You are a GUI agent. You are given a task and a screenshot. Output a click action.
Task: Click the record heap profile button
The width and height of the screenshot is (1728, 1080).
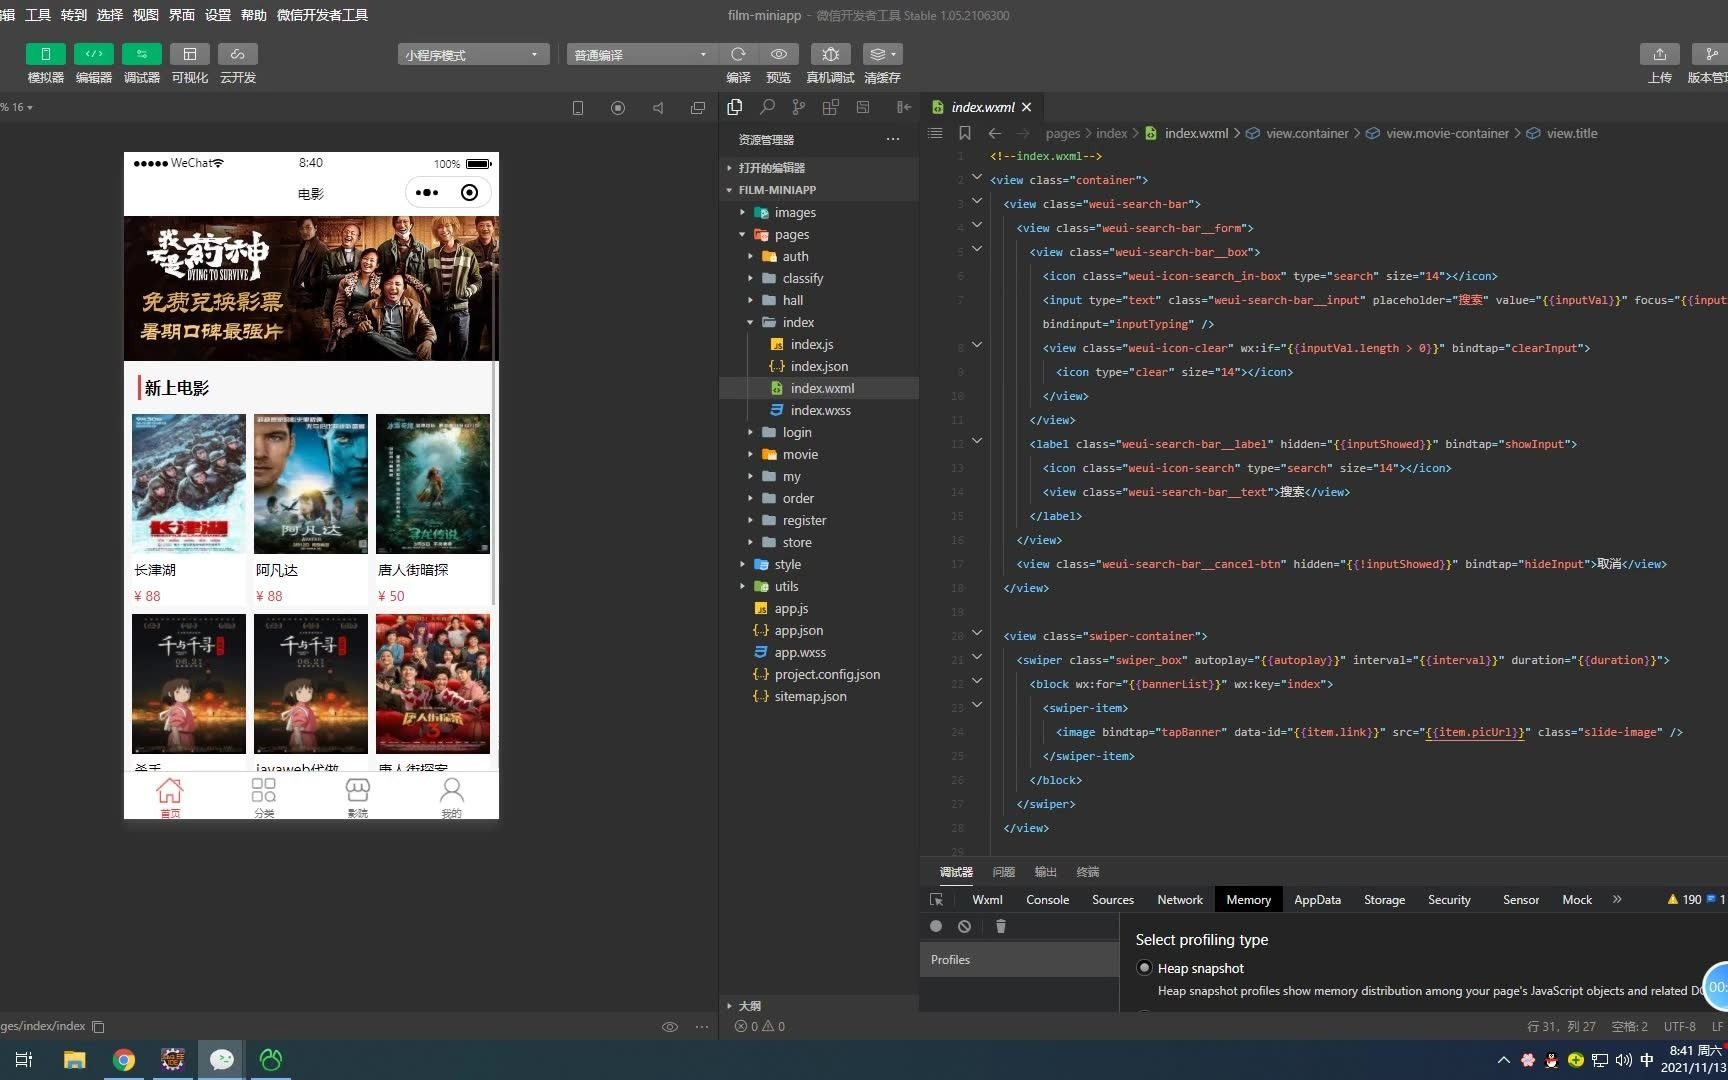point(936,926)
